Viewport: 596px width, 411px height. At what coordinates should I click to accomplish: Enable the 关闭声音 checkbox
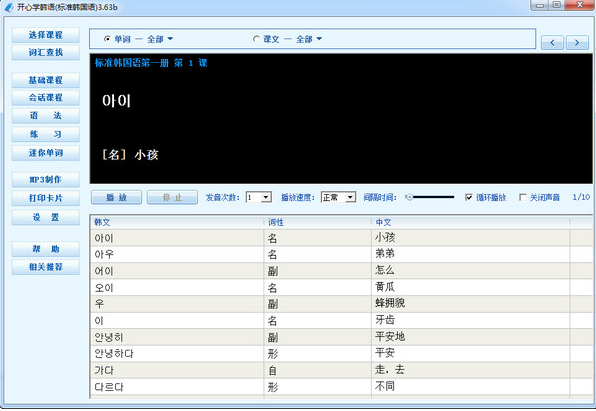tap(523, 197)
